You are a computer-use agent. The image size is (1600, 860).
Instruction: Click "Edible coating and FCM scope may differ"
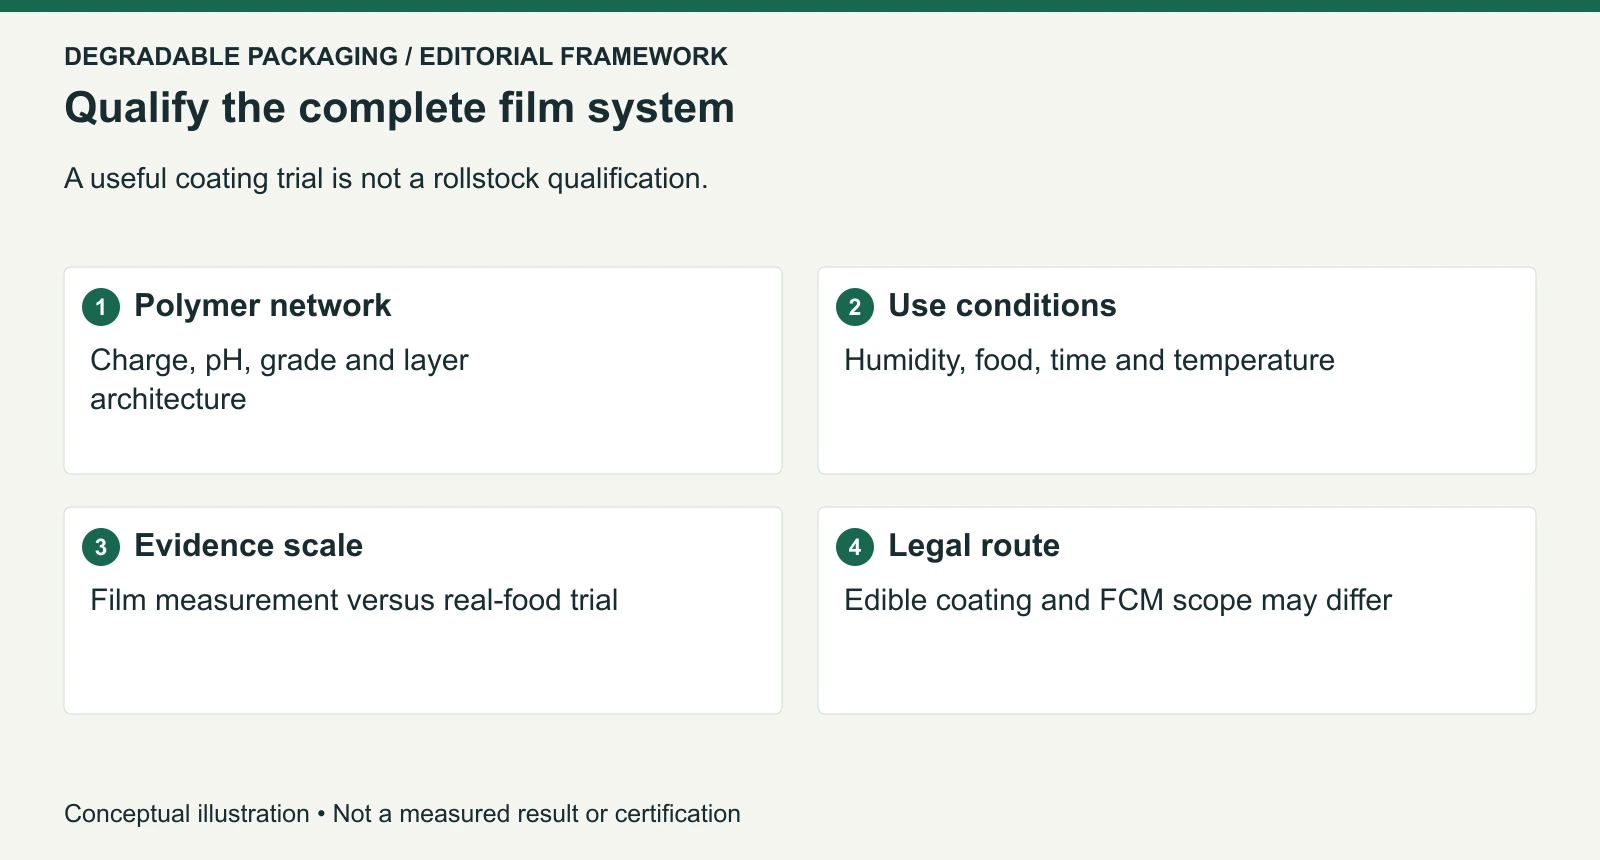coord(1118,600)
